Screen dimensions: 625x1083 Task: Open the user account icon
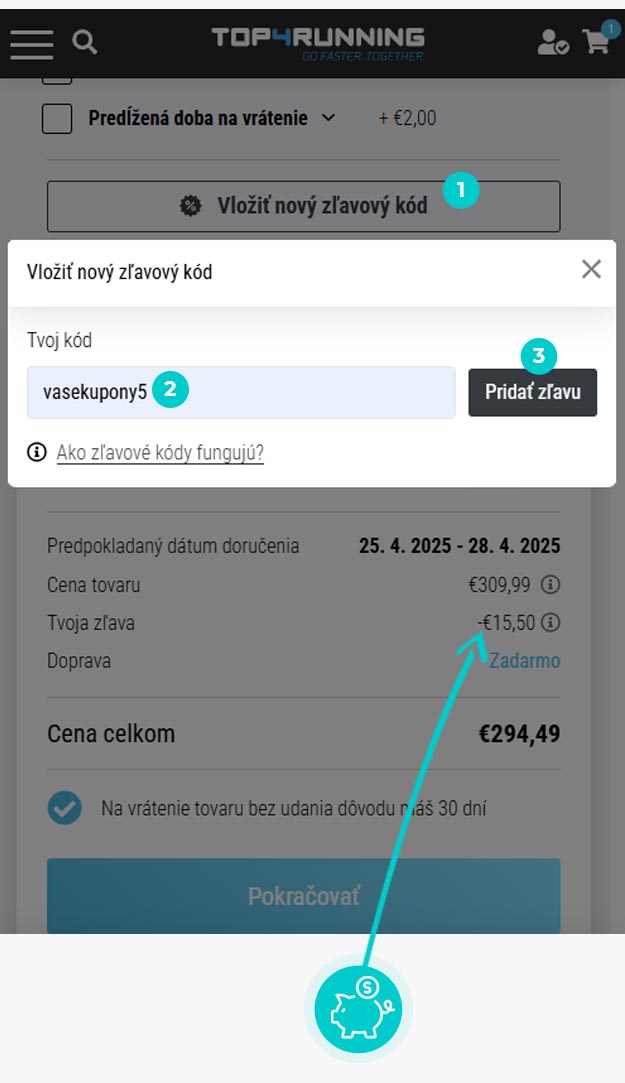[552, 42]
